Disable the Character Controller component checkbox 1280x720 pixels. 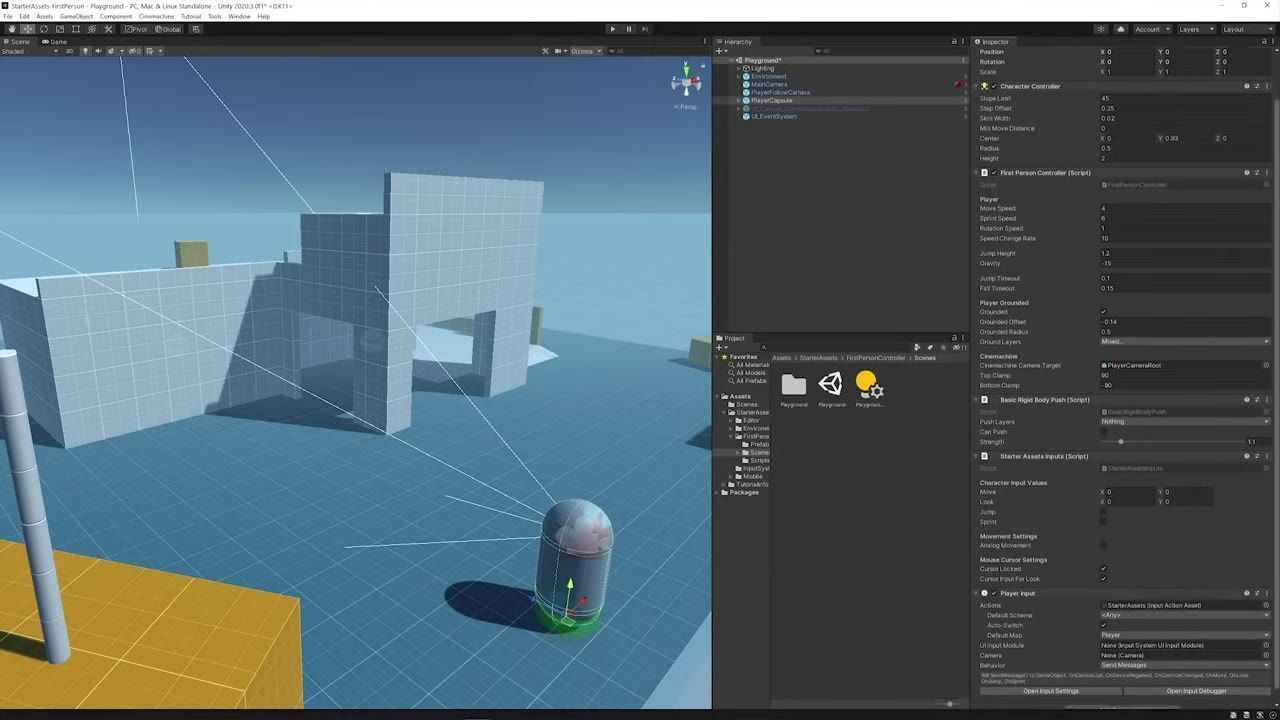(x=994, y=86)
